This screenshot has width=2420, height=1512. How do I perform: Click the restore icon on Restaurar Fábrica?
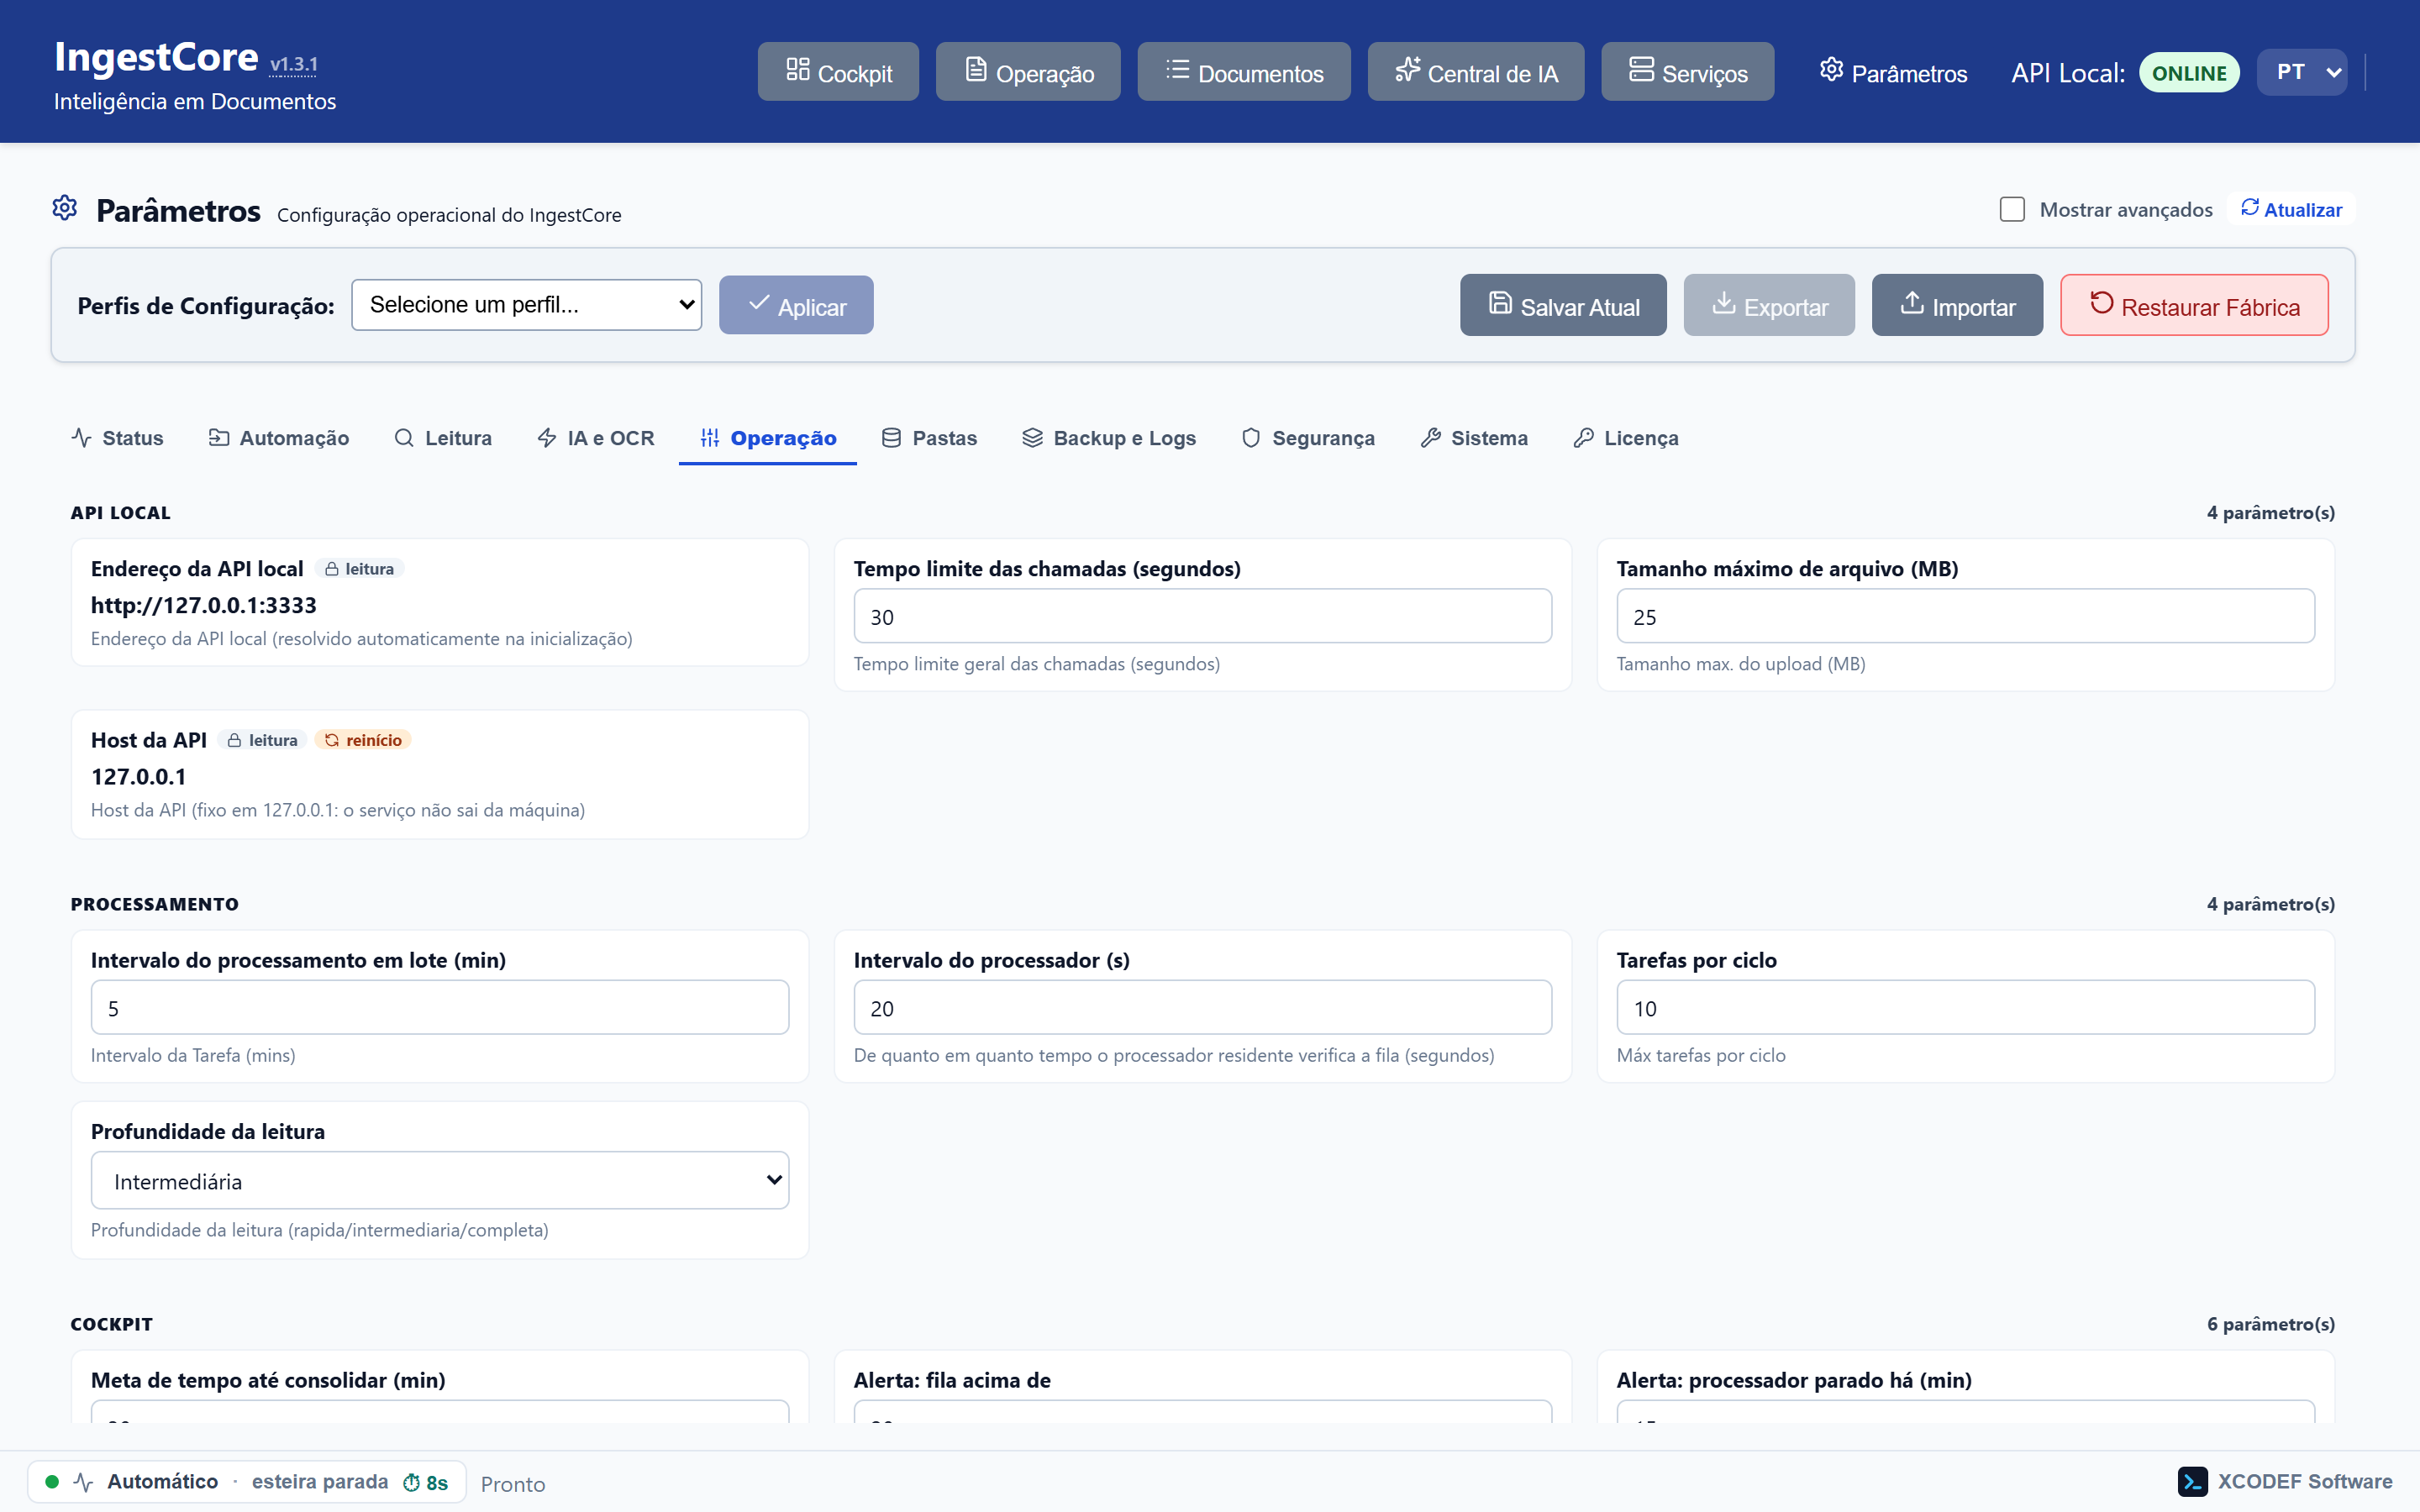click(2101, 303)
